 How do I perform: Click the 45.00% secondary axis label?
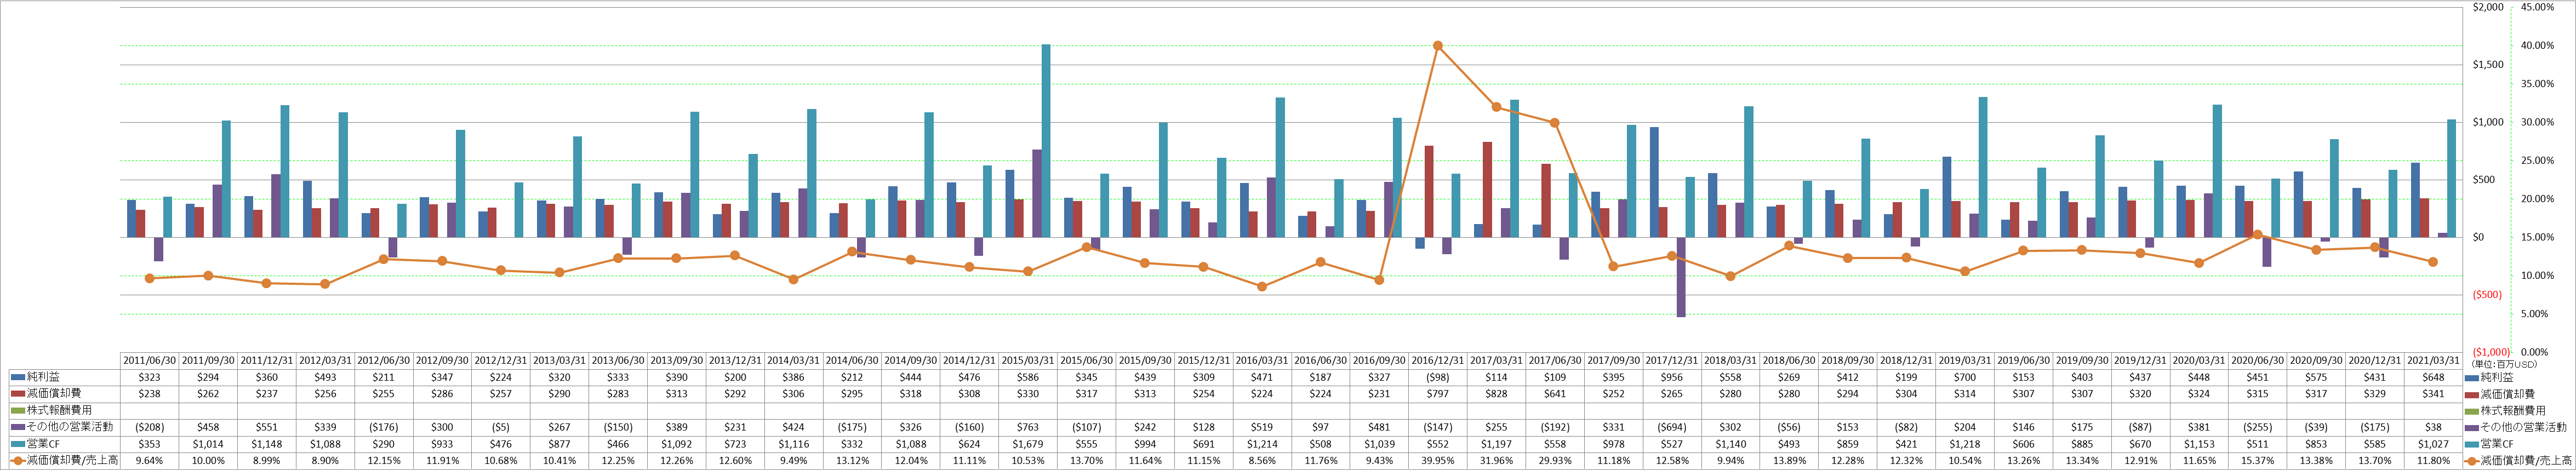[x=2538, y=7]
